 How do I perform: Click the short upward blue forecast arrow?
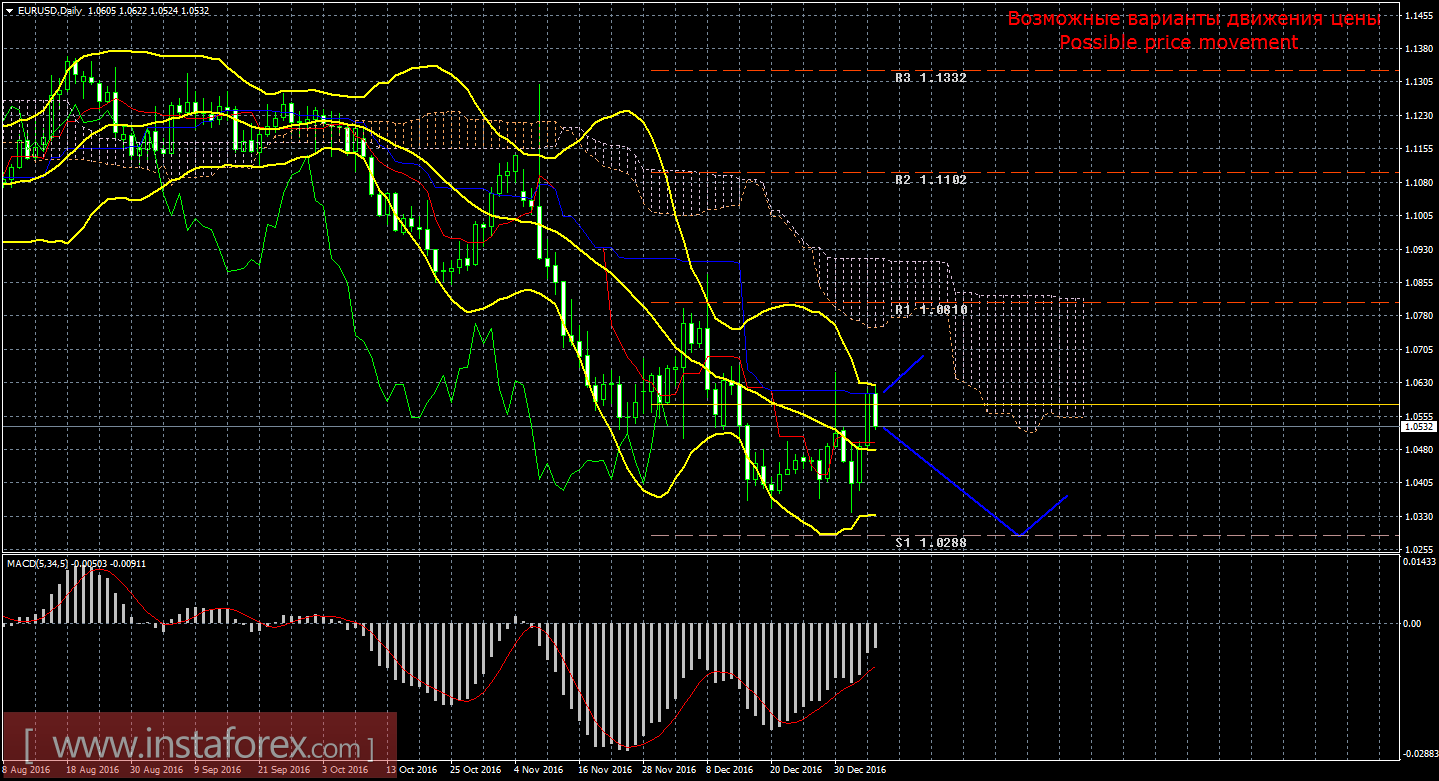[x=902, y=374]
